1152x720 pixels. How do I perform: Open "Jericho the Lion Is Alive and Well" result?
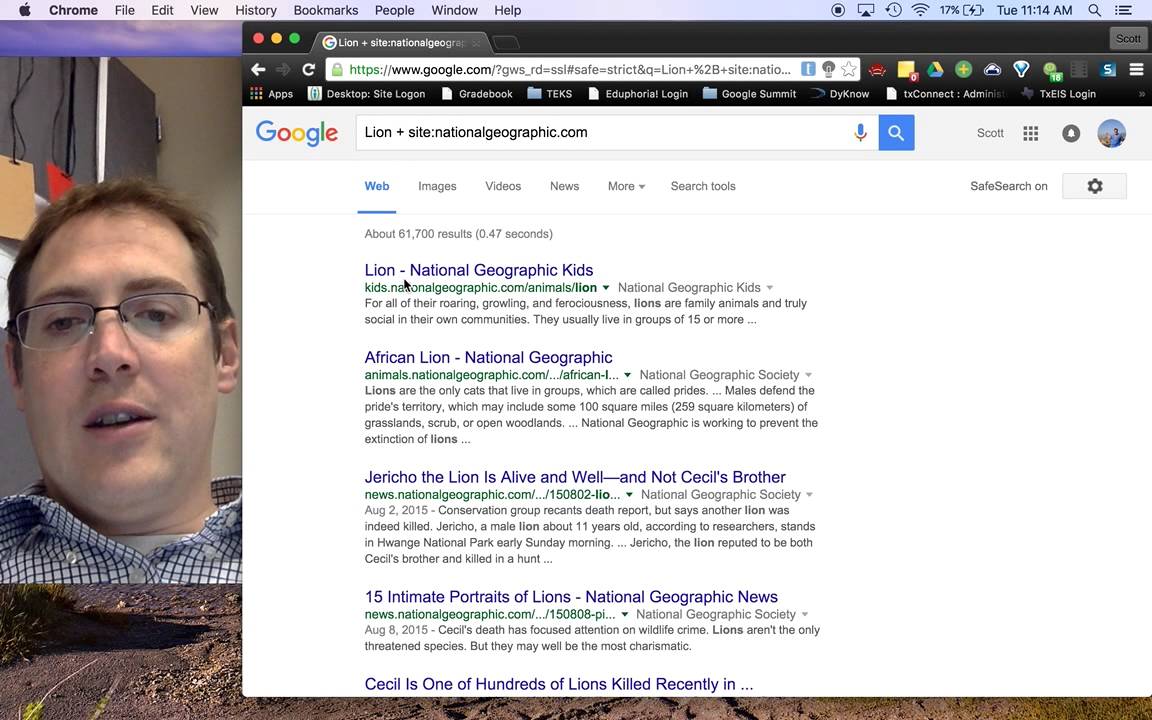click(x=575, y=477)
